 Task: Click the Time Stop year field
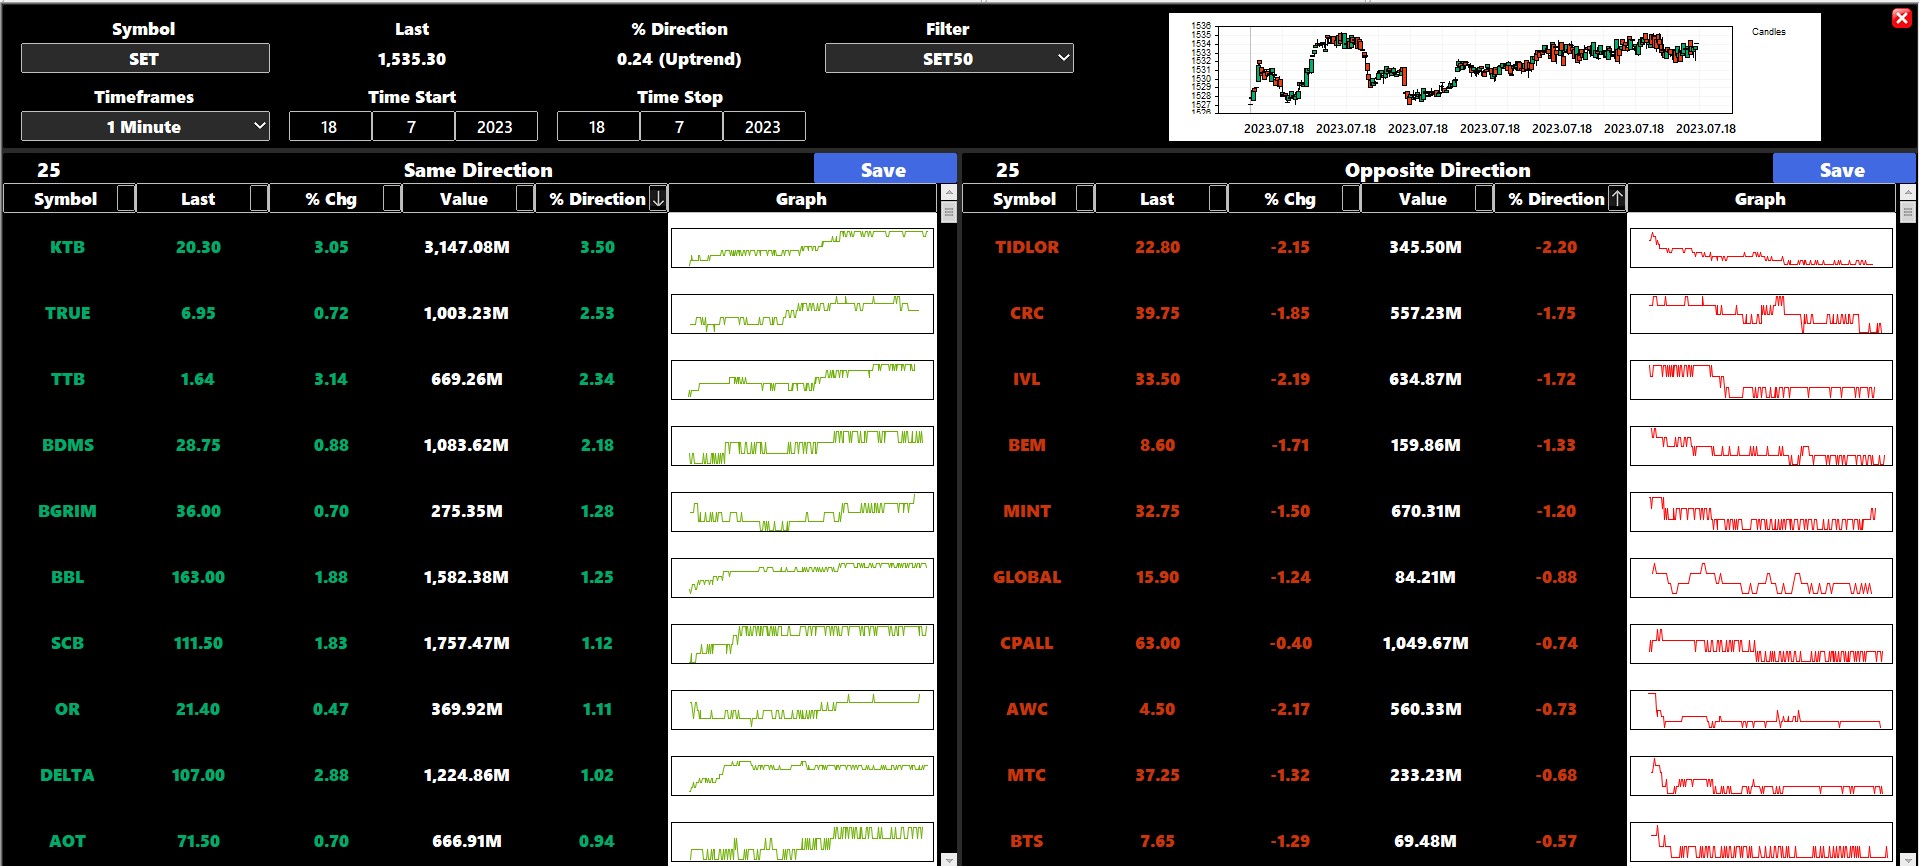pyautogui.click(x=763, y=127)
